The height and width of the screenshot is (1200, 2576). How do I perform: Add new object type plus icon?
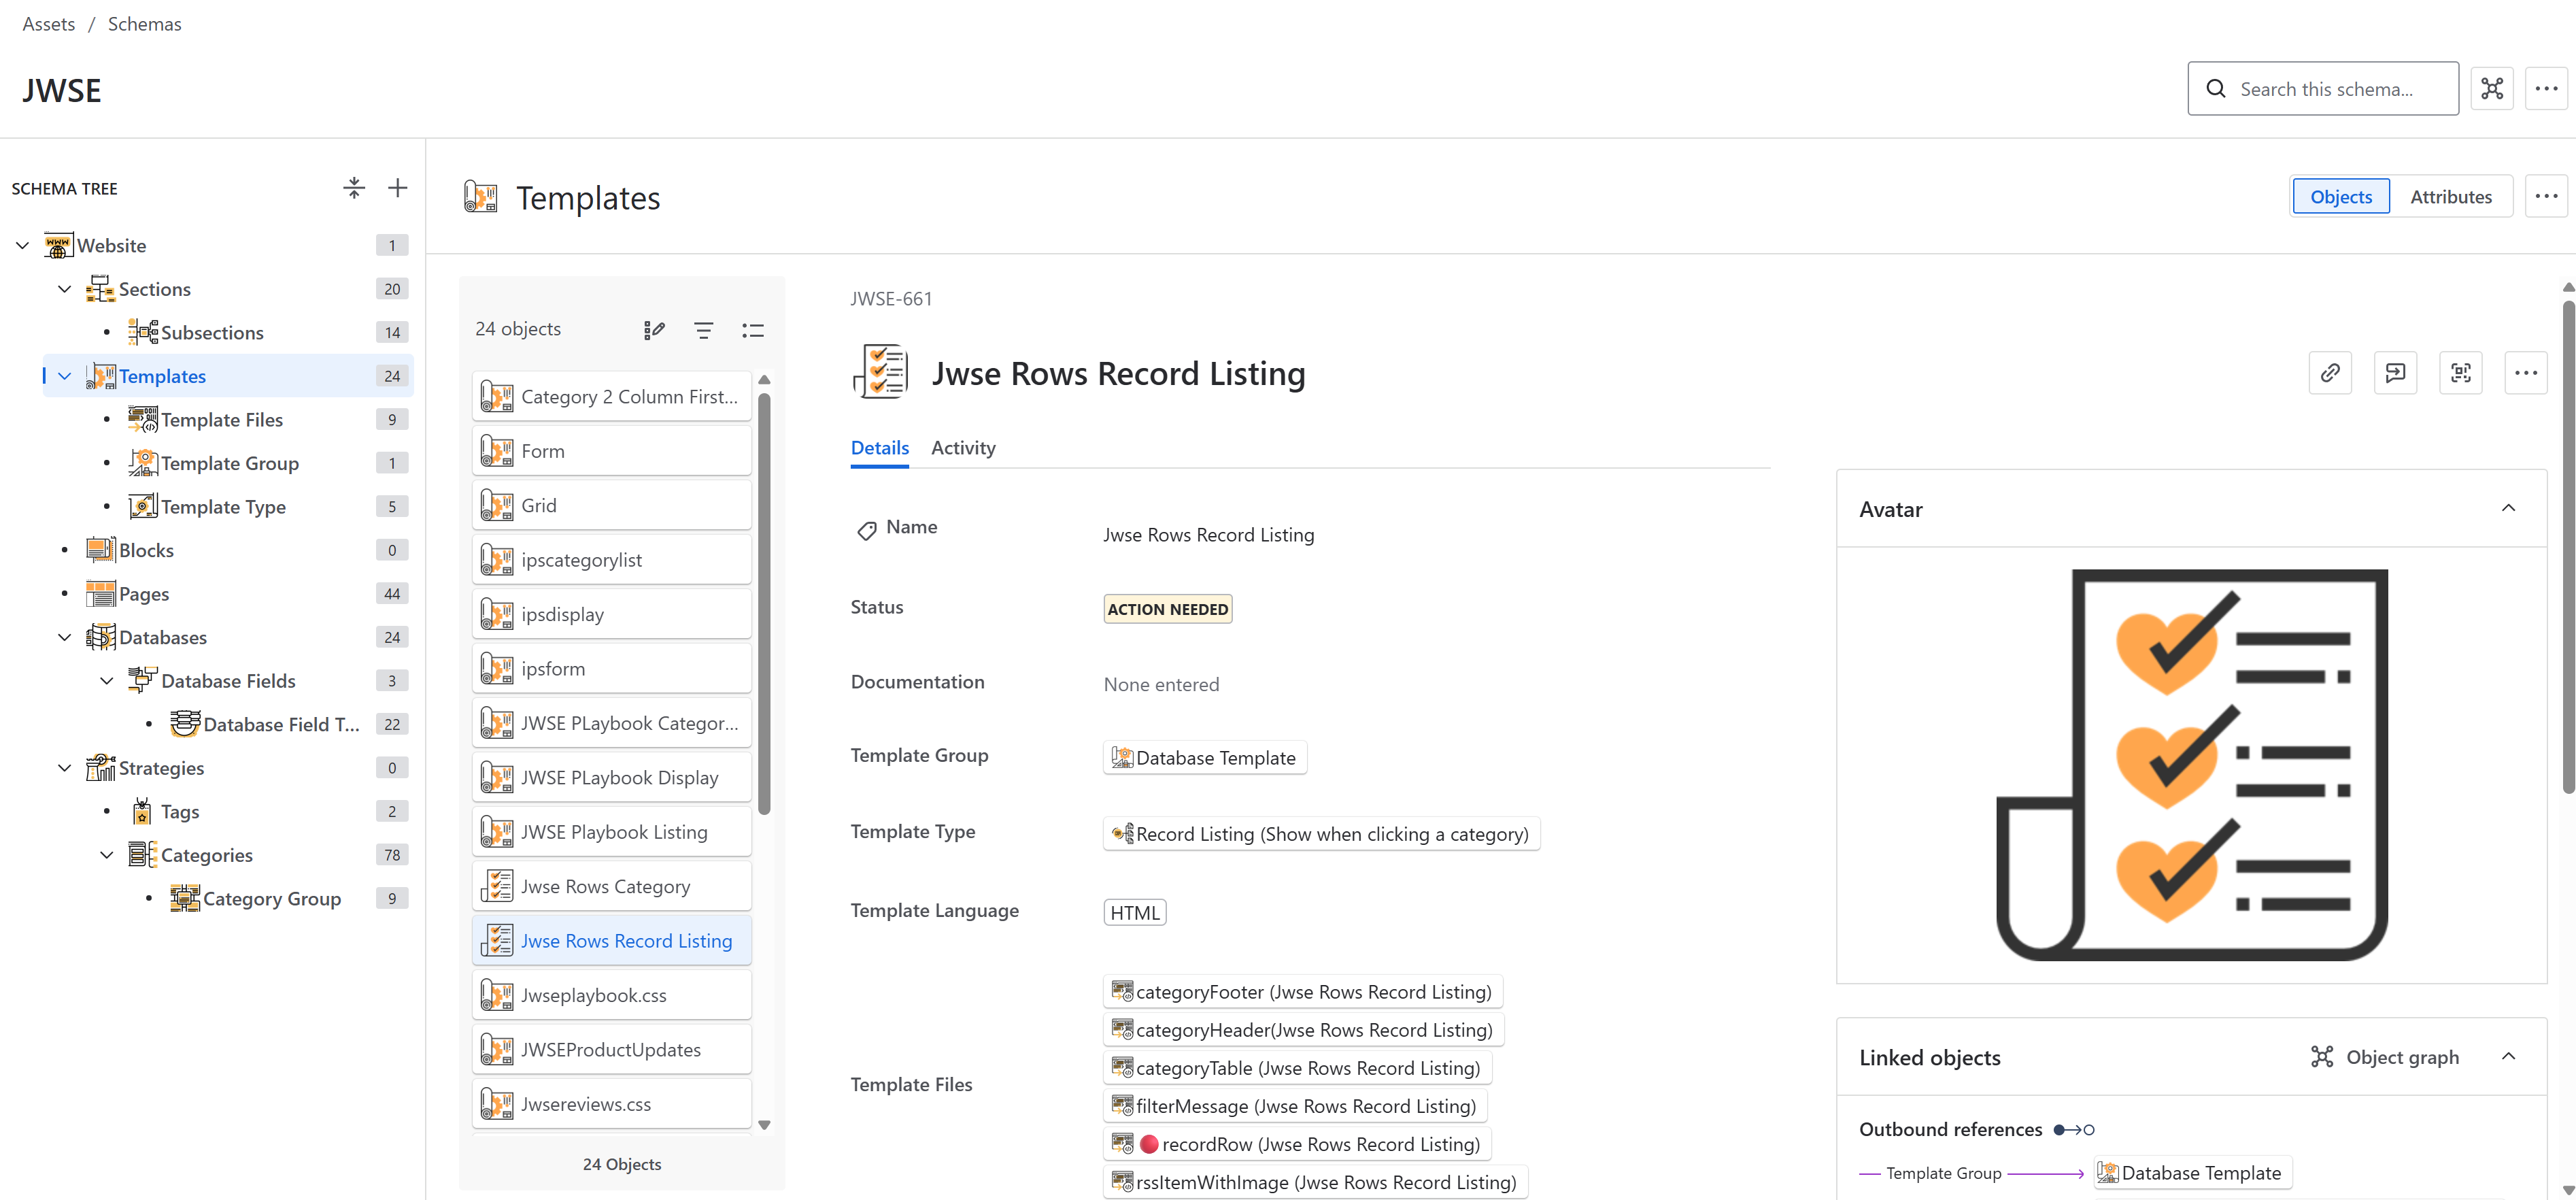point(398,188)
